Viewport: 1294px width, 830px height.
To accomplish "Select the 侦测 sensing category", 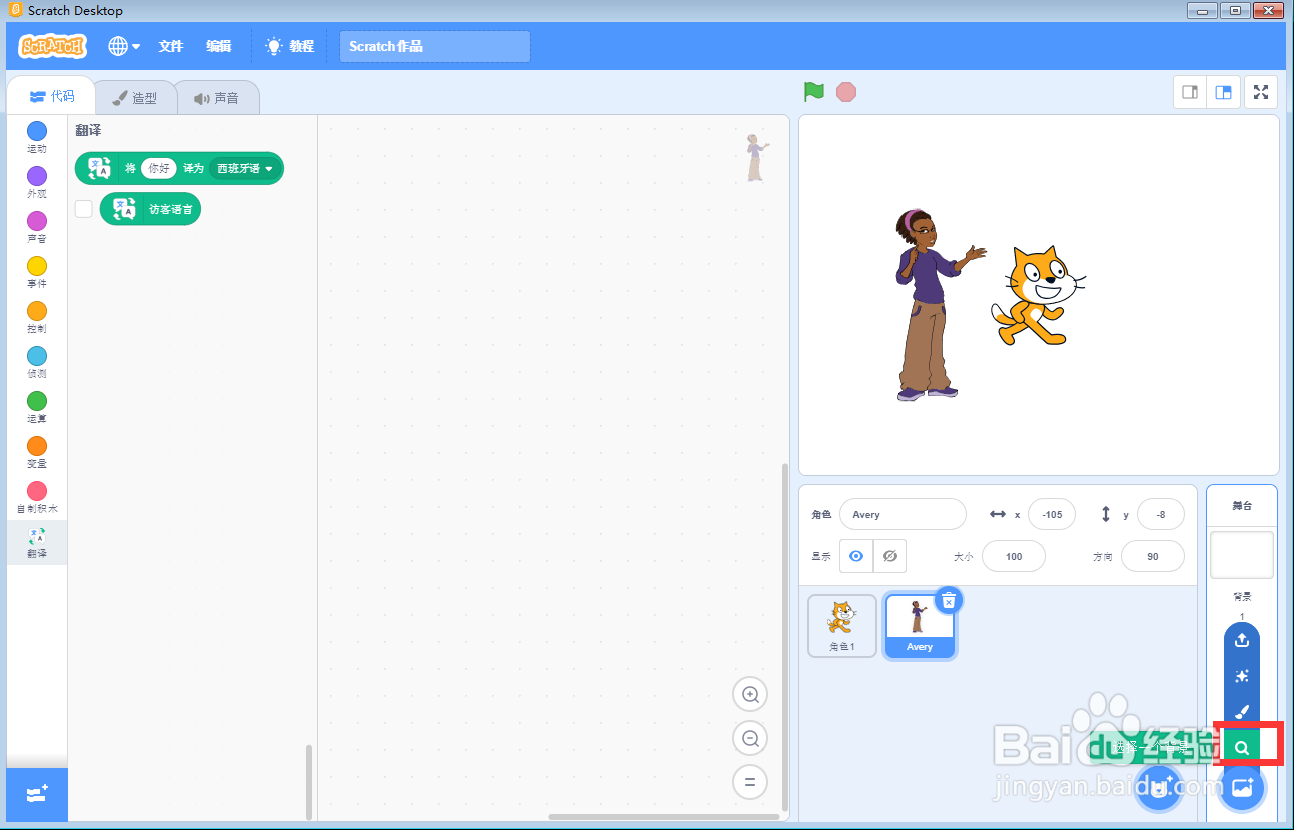I will [37, 363].
